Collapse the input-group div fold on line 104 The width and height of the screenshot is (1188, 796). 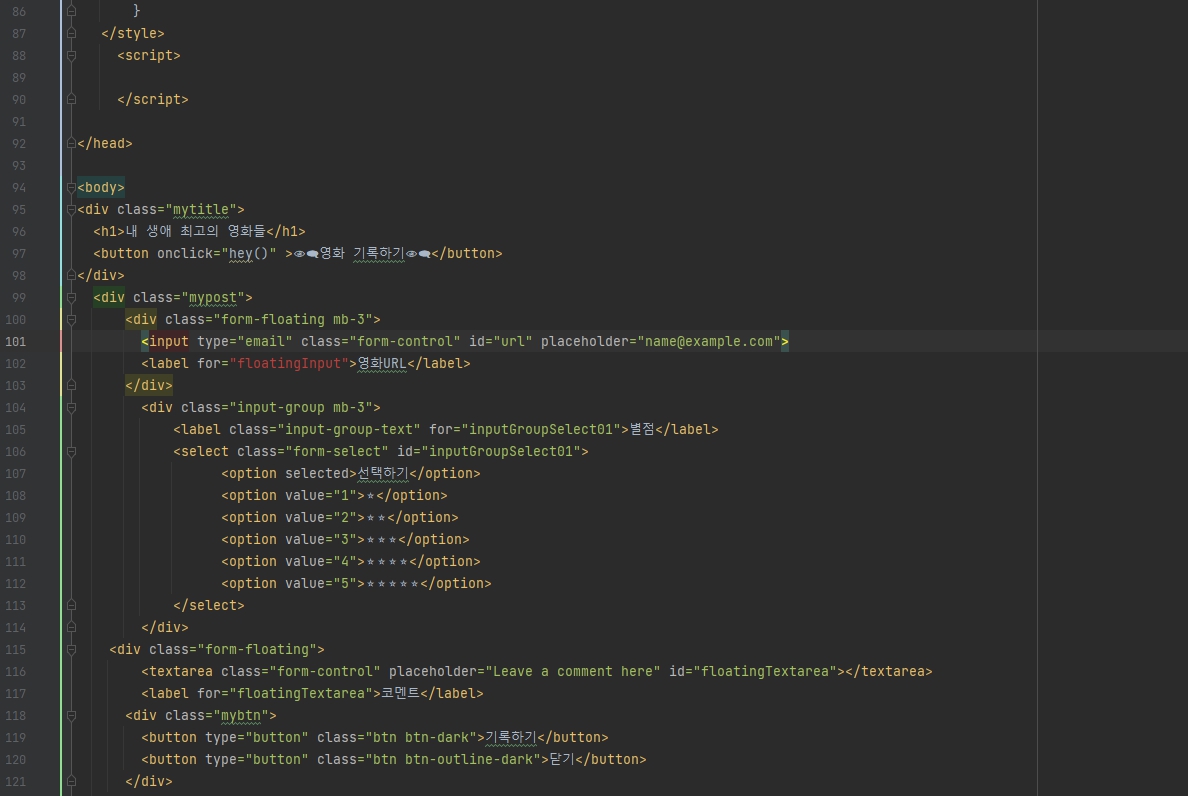tap(71, 407)
